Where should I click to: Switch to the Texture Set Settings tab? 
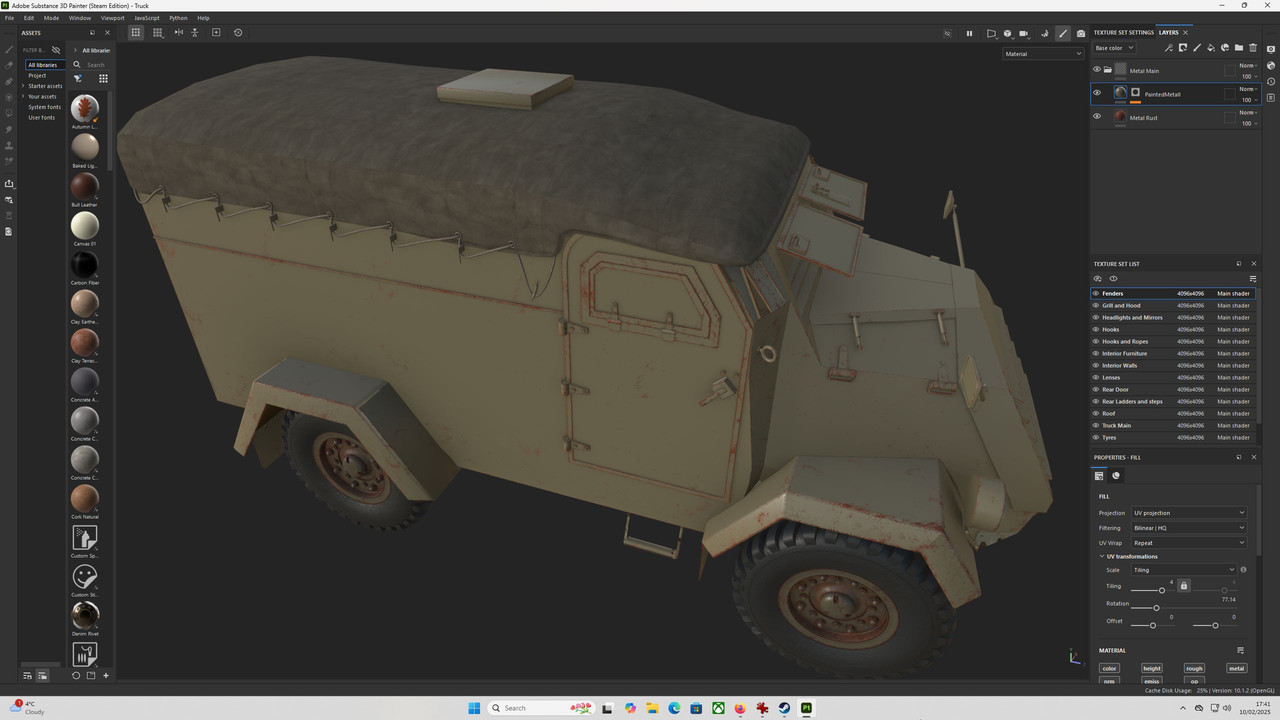1123,33
